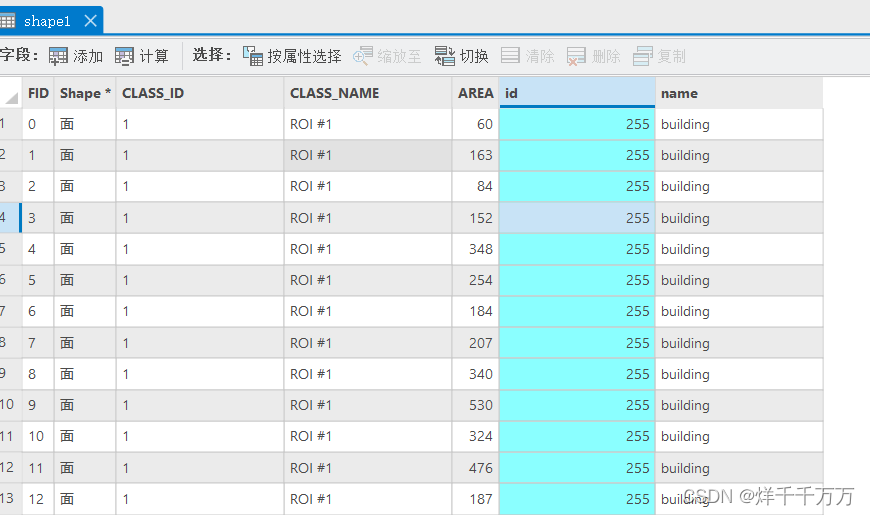Select row number 1 header
The image size is (870, 515).
click(x=10, y=124)
